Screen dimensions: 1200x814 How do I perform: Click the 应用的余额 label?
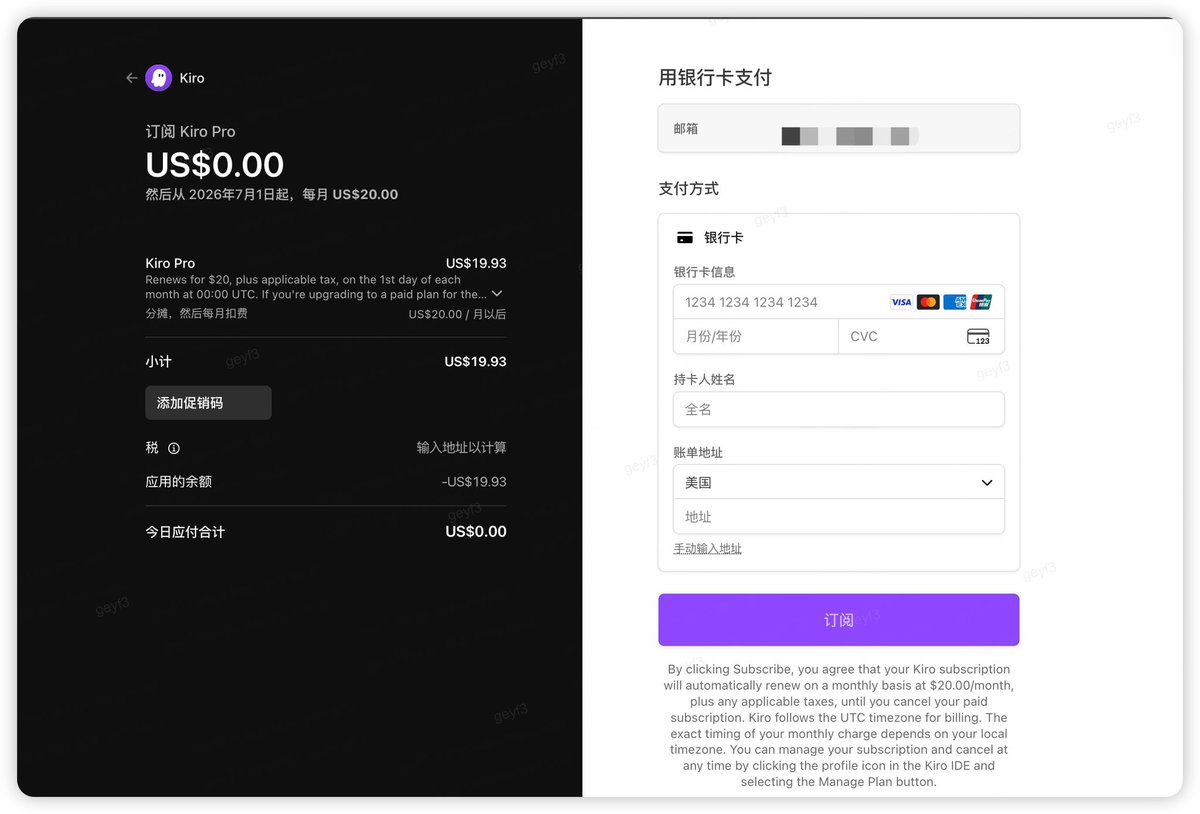179,482
